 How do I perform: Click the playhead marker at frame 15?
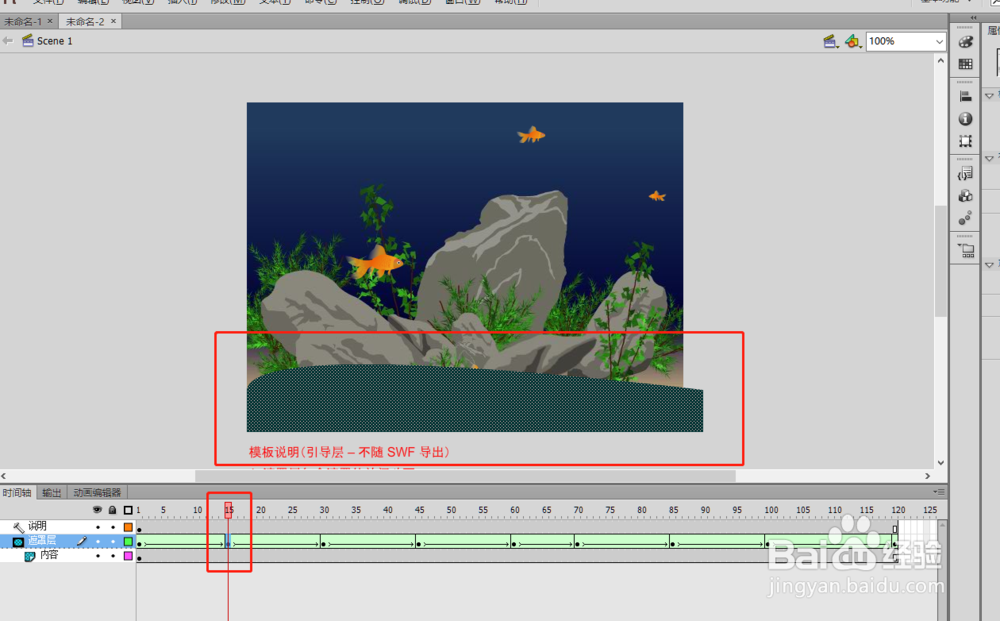[228, 510]
